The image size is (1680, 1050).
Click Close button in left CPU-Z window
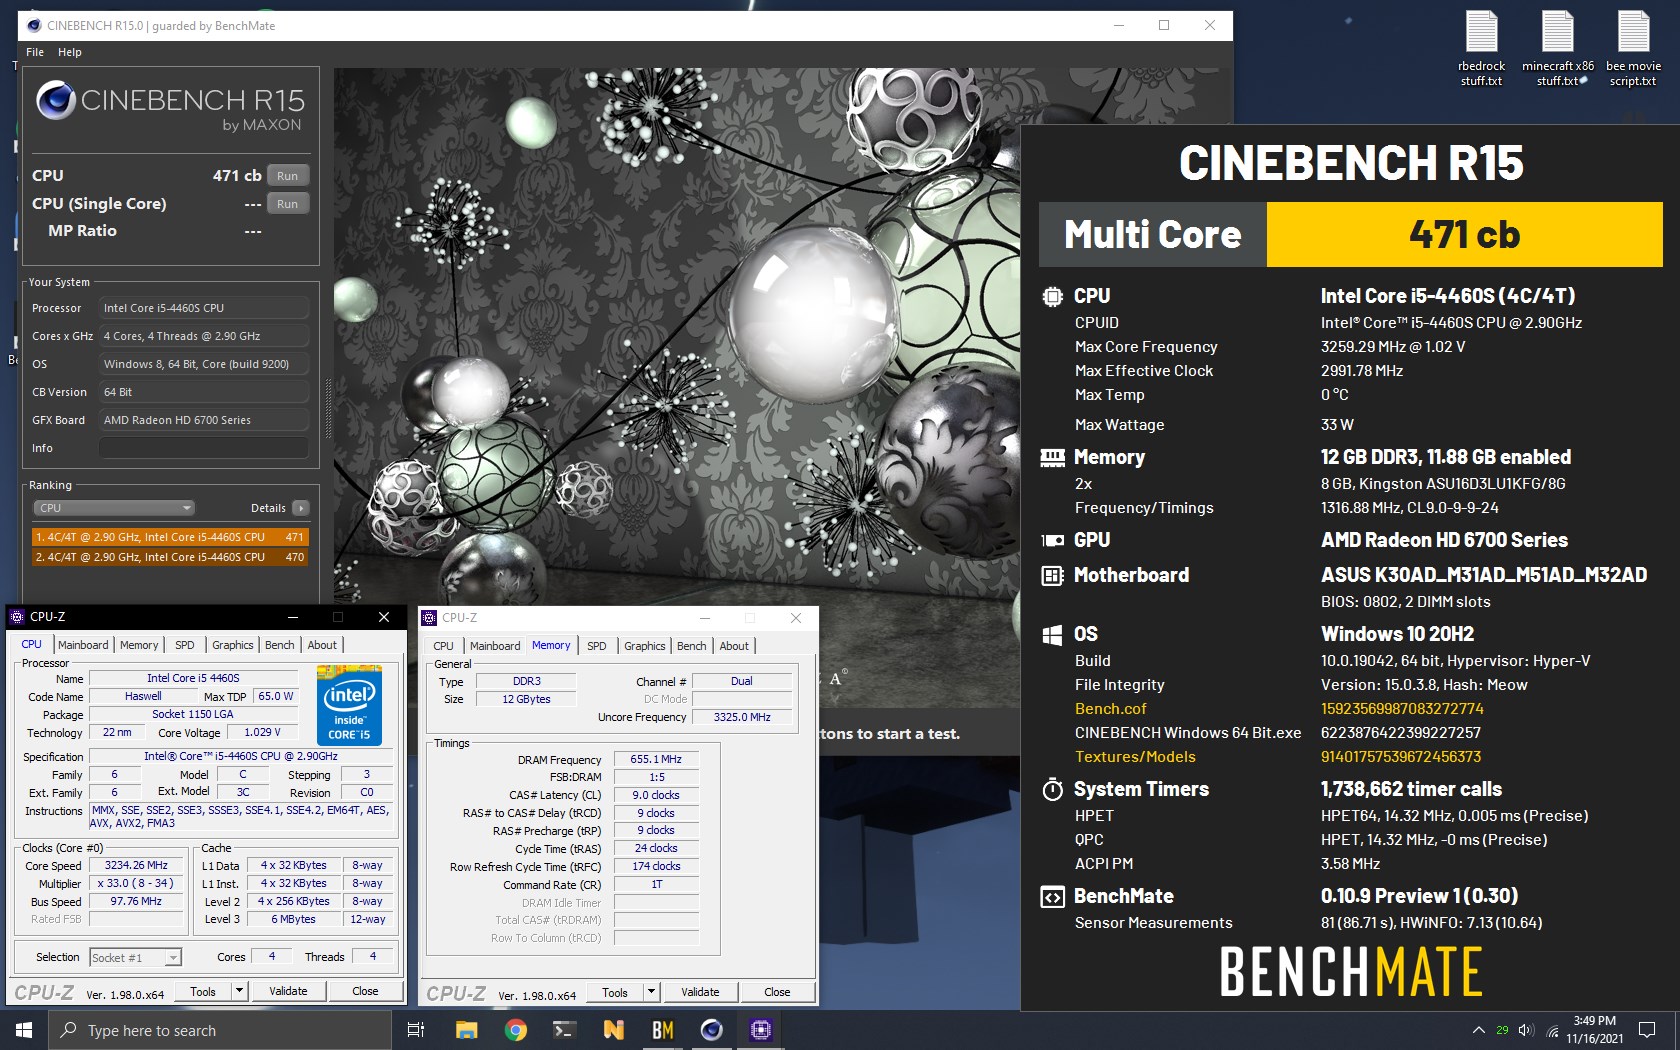[365, 991]
